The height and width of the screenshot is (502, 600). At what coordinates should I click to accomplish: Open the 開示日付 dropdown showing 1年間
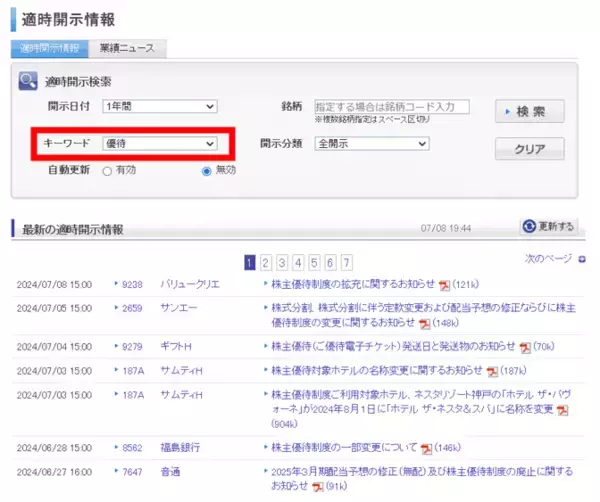pos(159,106)
